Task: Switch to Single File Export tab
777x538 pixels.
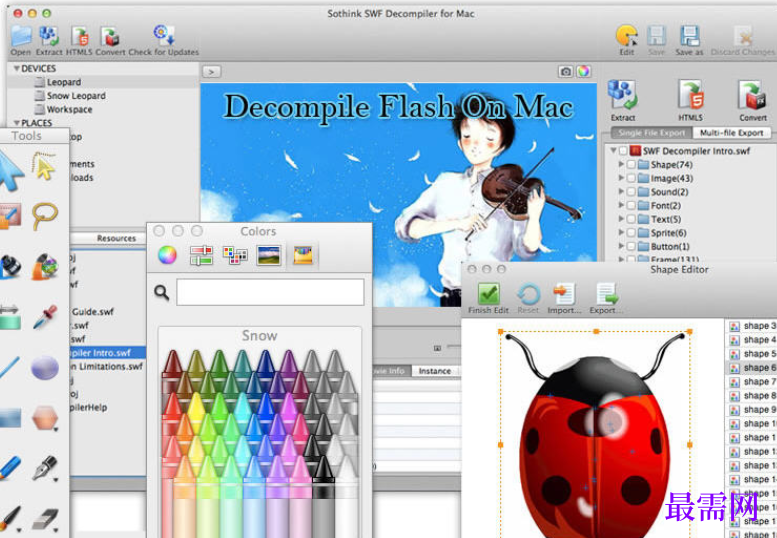Action: pos(652,133)
